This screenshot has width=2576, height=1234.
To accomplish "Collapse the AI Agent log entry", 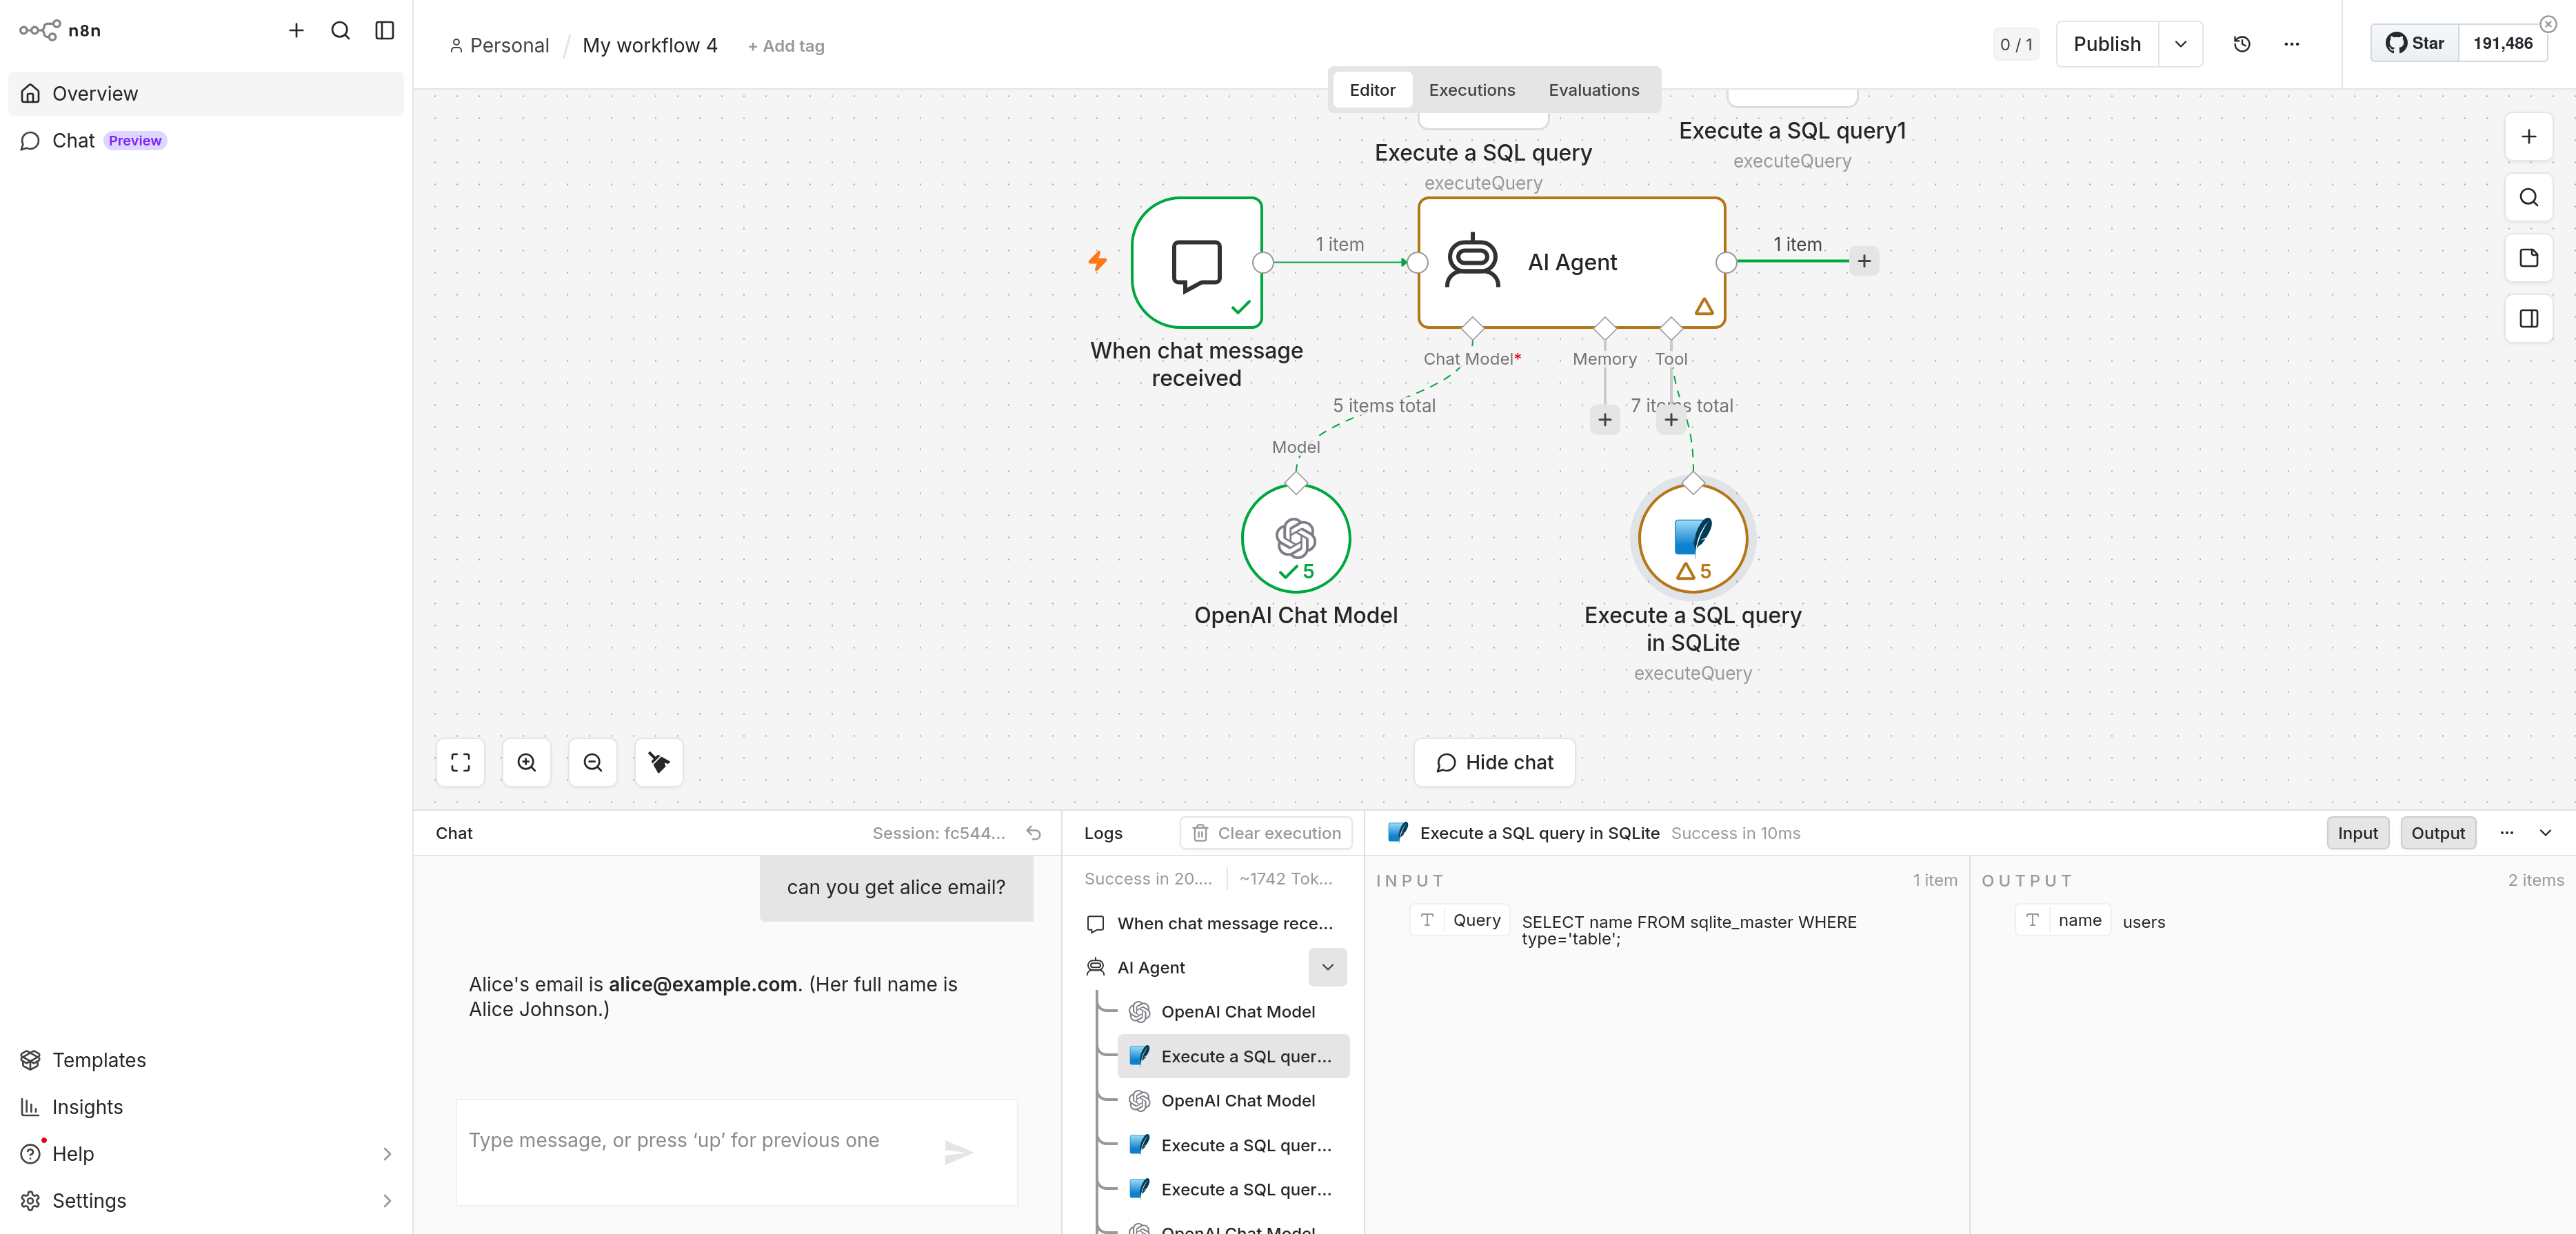I will coord(1327,967).
